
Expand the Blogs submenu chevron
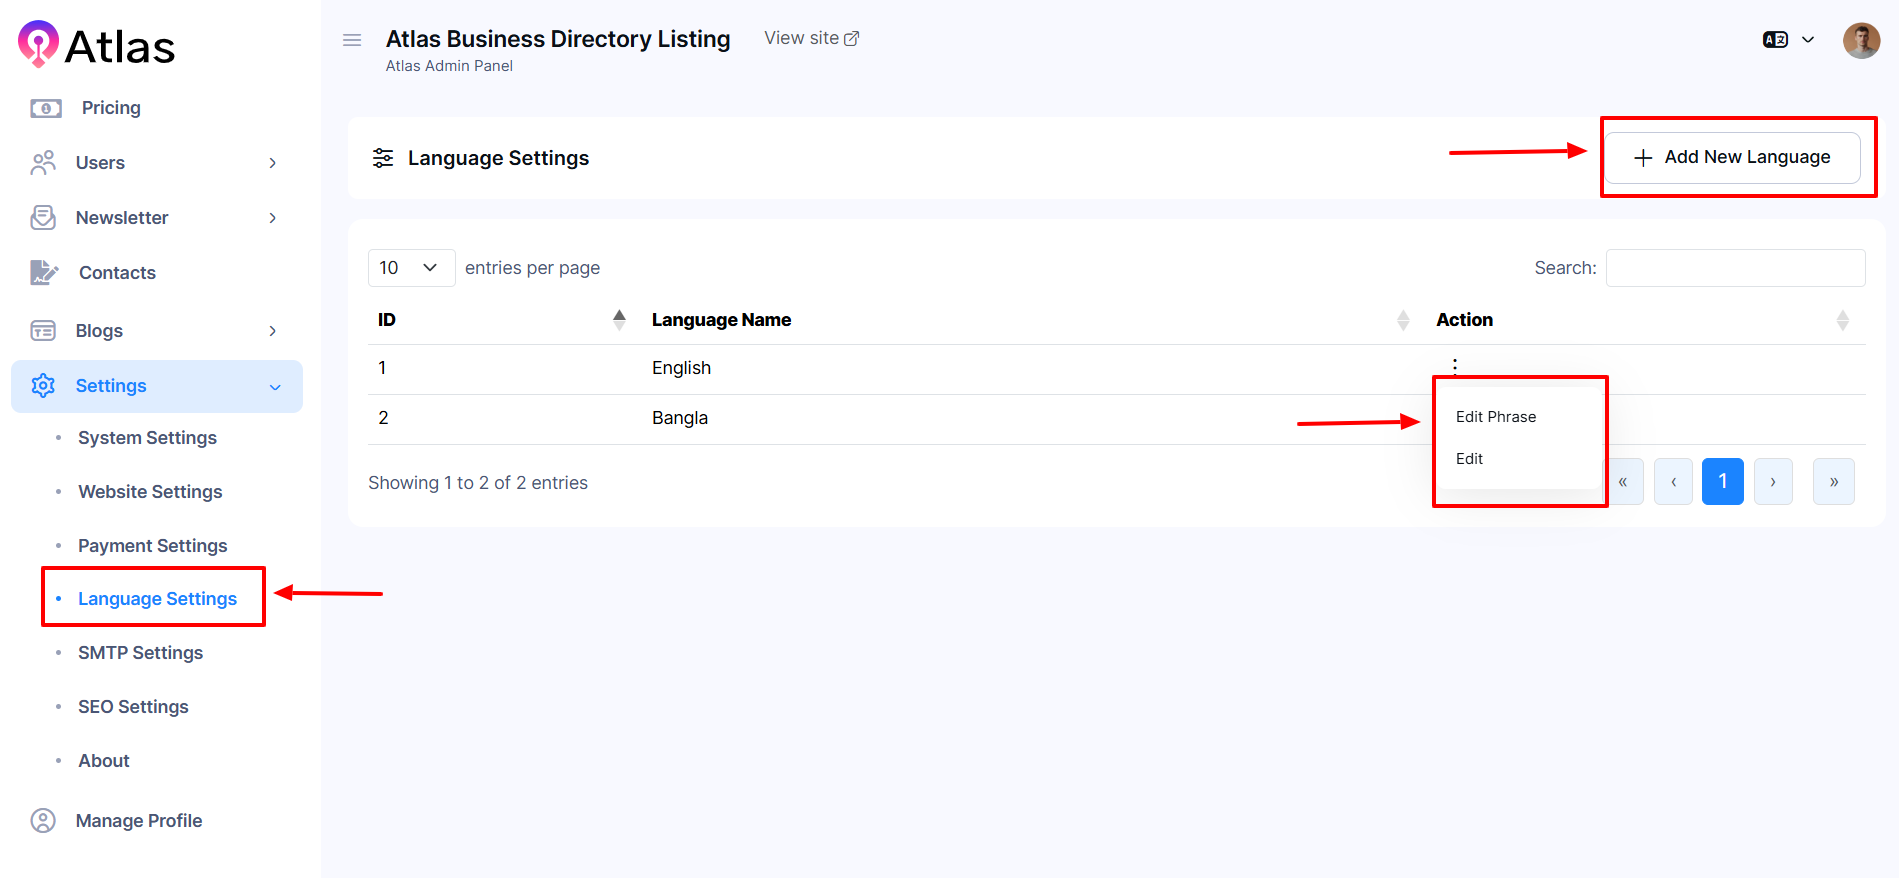point(272,331)
